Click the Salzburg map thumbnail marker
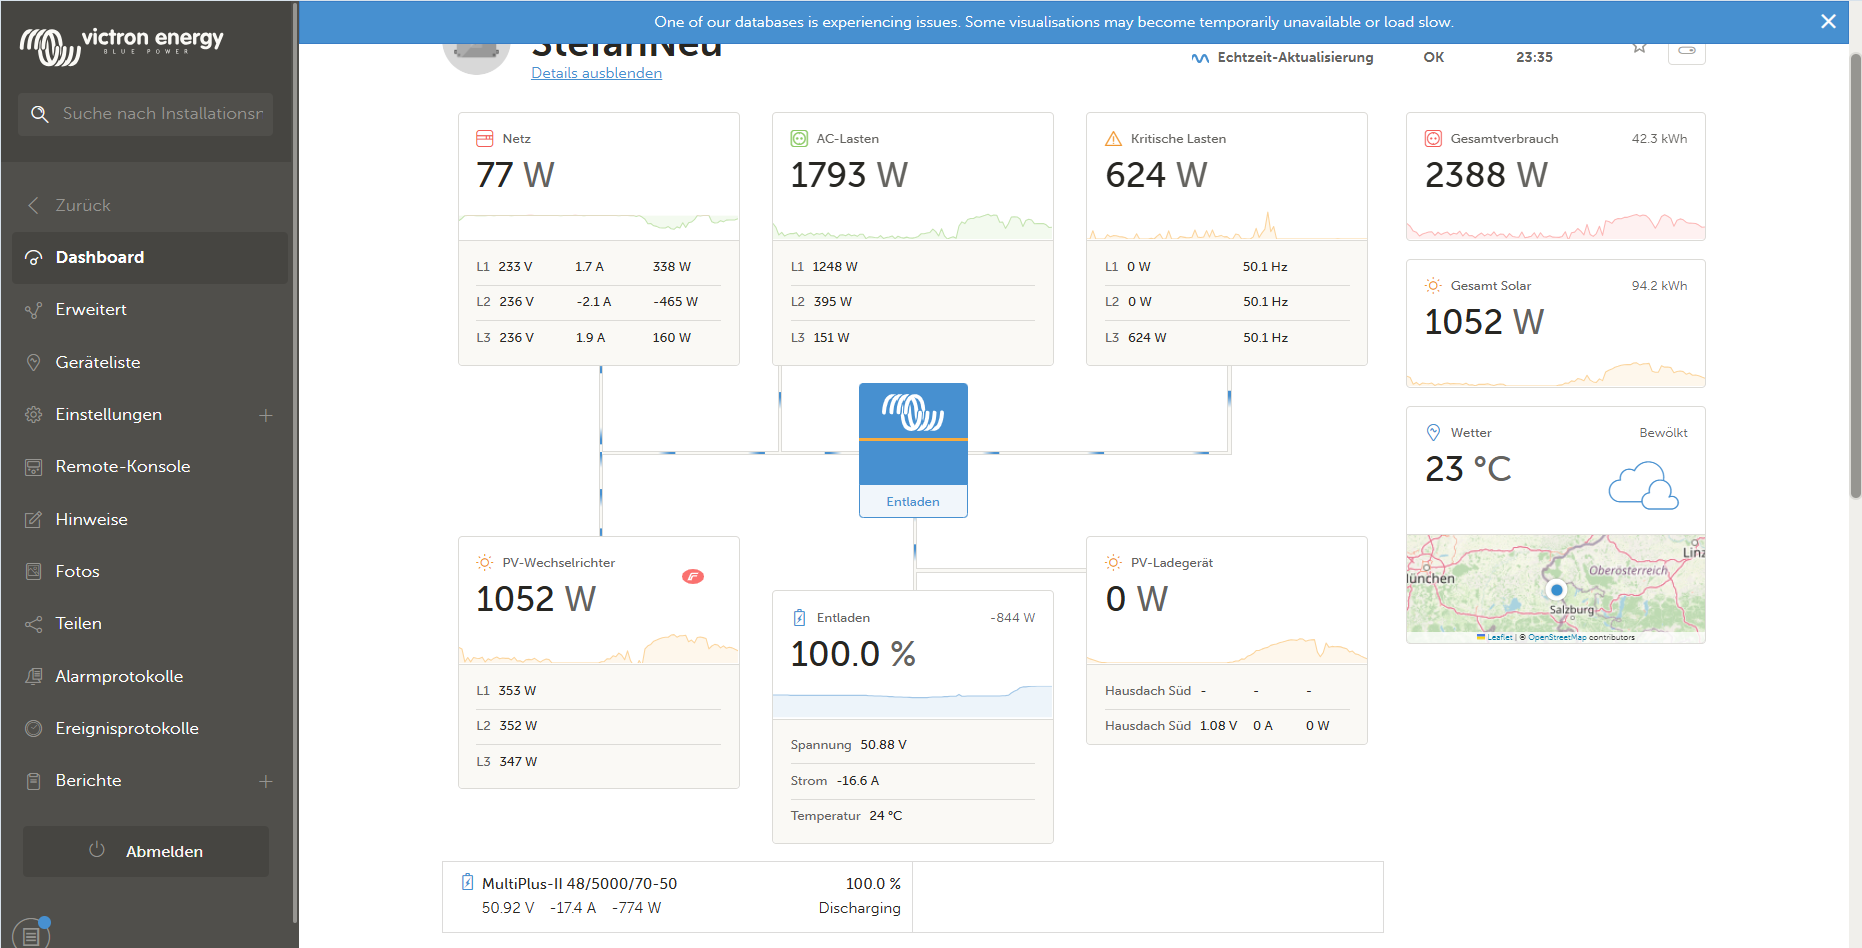The width and height of the screenshot is (1862, 948). coord(1556,590)
